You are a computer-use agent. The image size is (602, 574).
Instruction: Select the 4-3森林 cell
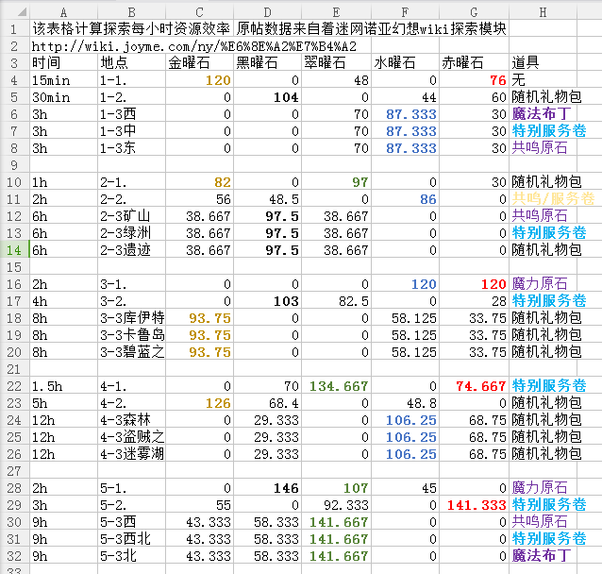132,420
